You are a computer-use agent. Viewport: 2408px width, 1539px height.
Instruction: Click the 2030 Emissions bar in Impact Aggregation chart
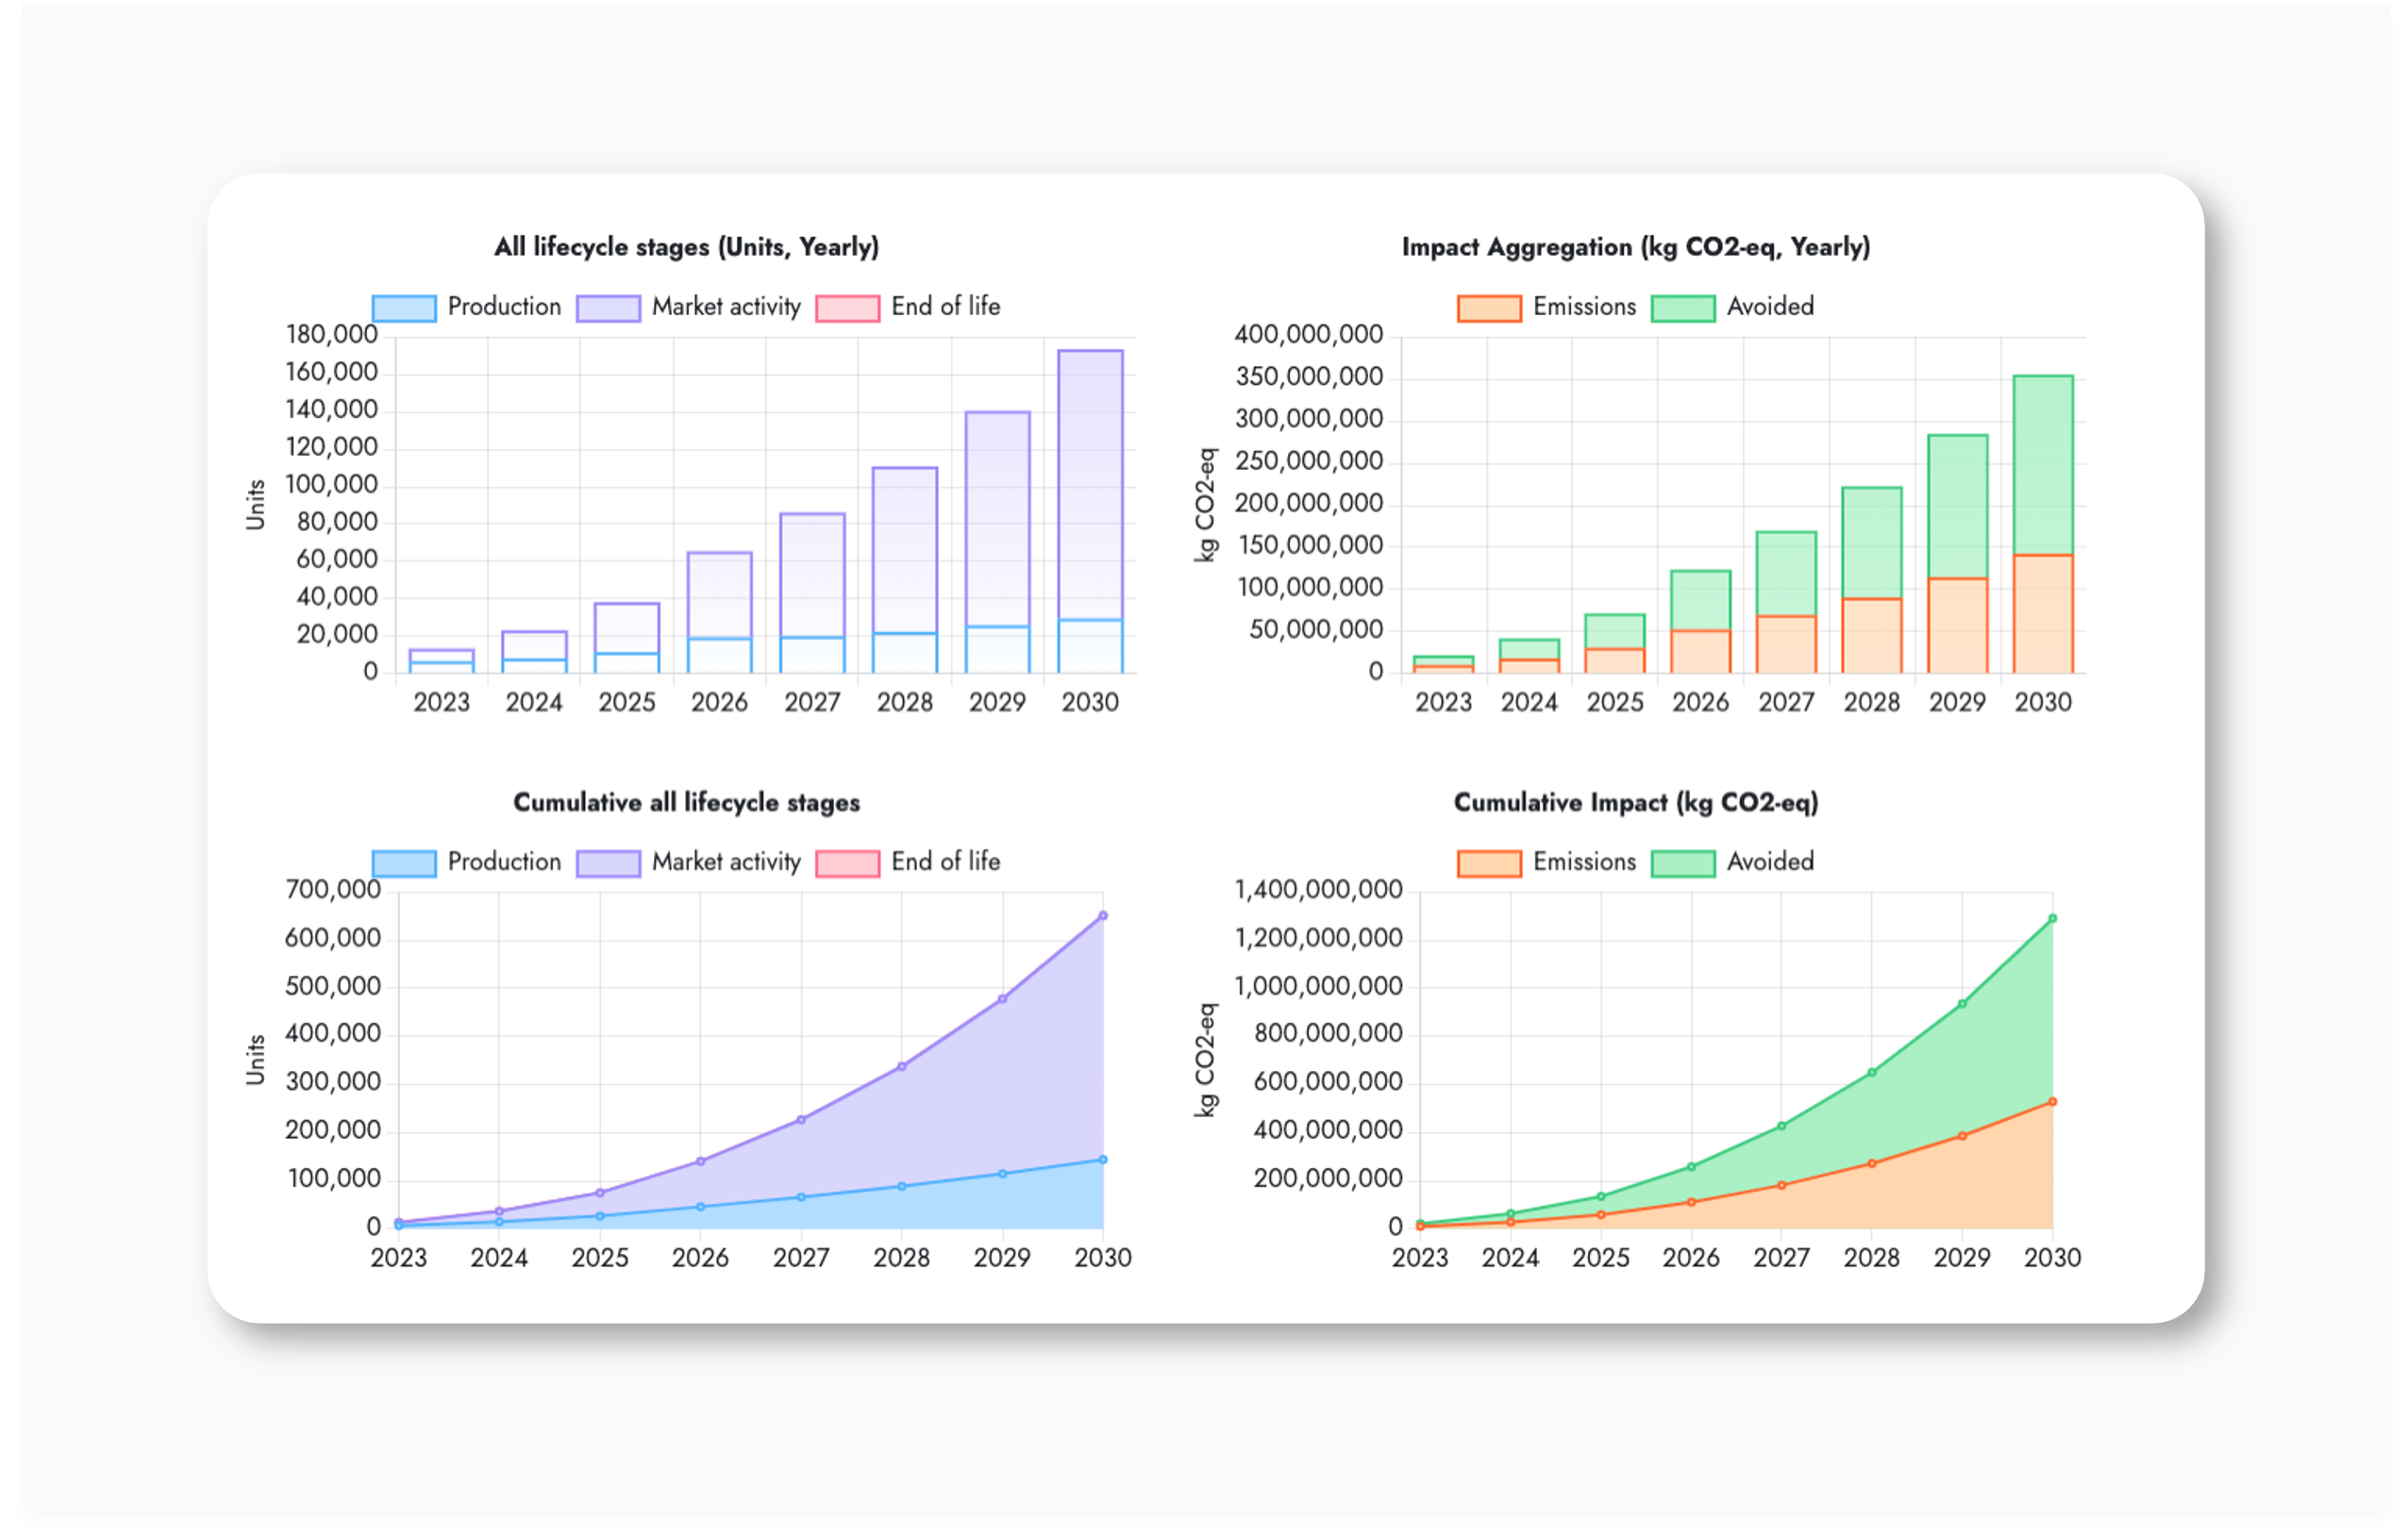click(2043, 613)
